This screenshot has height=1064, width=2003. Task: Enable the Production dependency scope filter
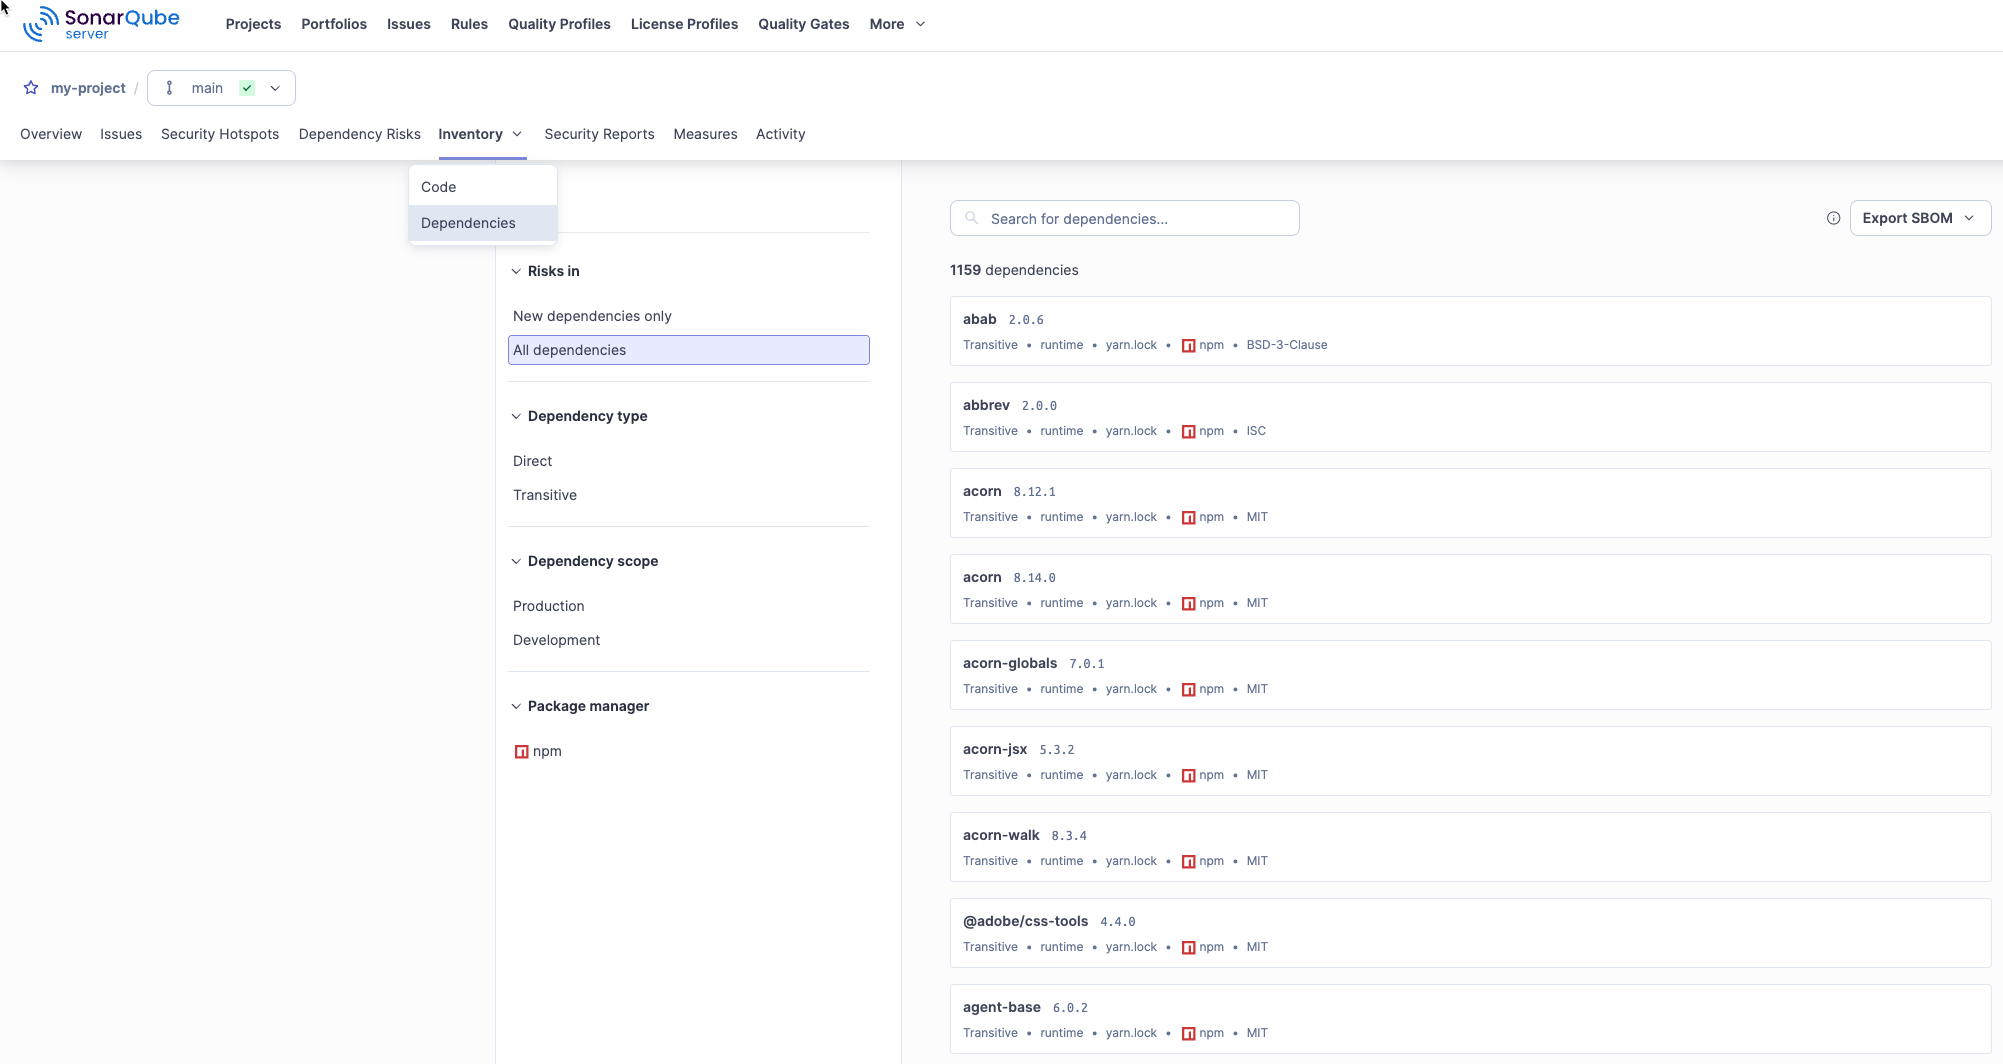tap(548, 606)
